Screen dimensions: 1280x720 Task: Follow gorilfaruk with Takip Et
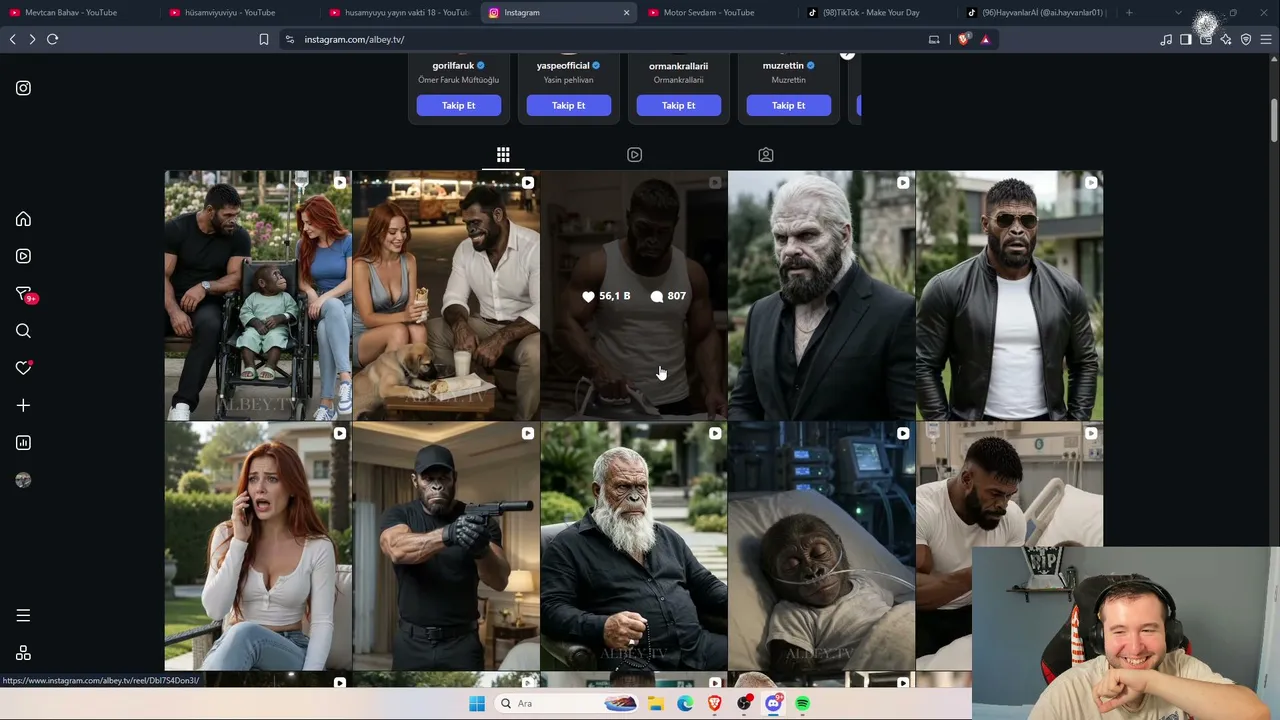pos(459,105)
